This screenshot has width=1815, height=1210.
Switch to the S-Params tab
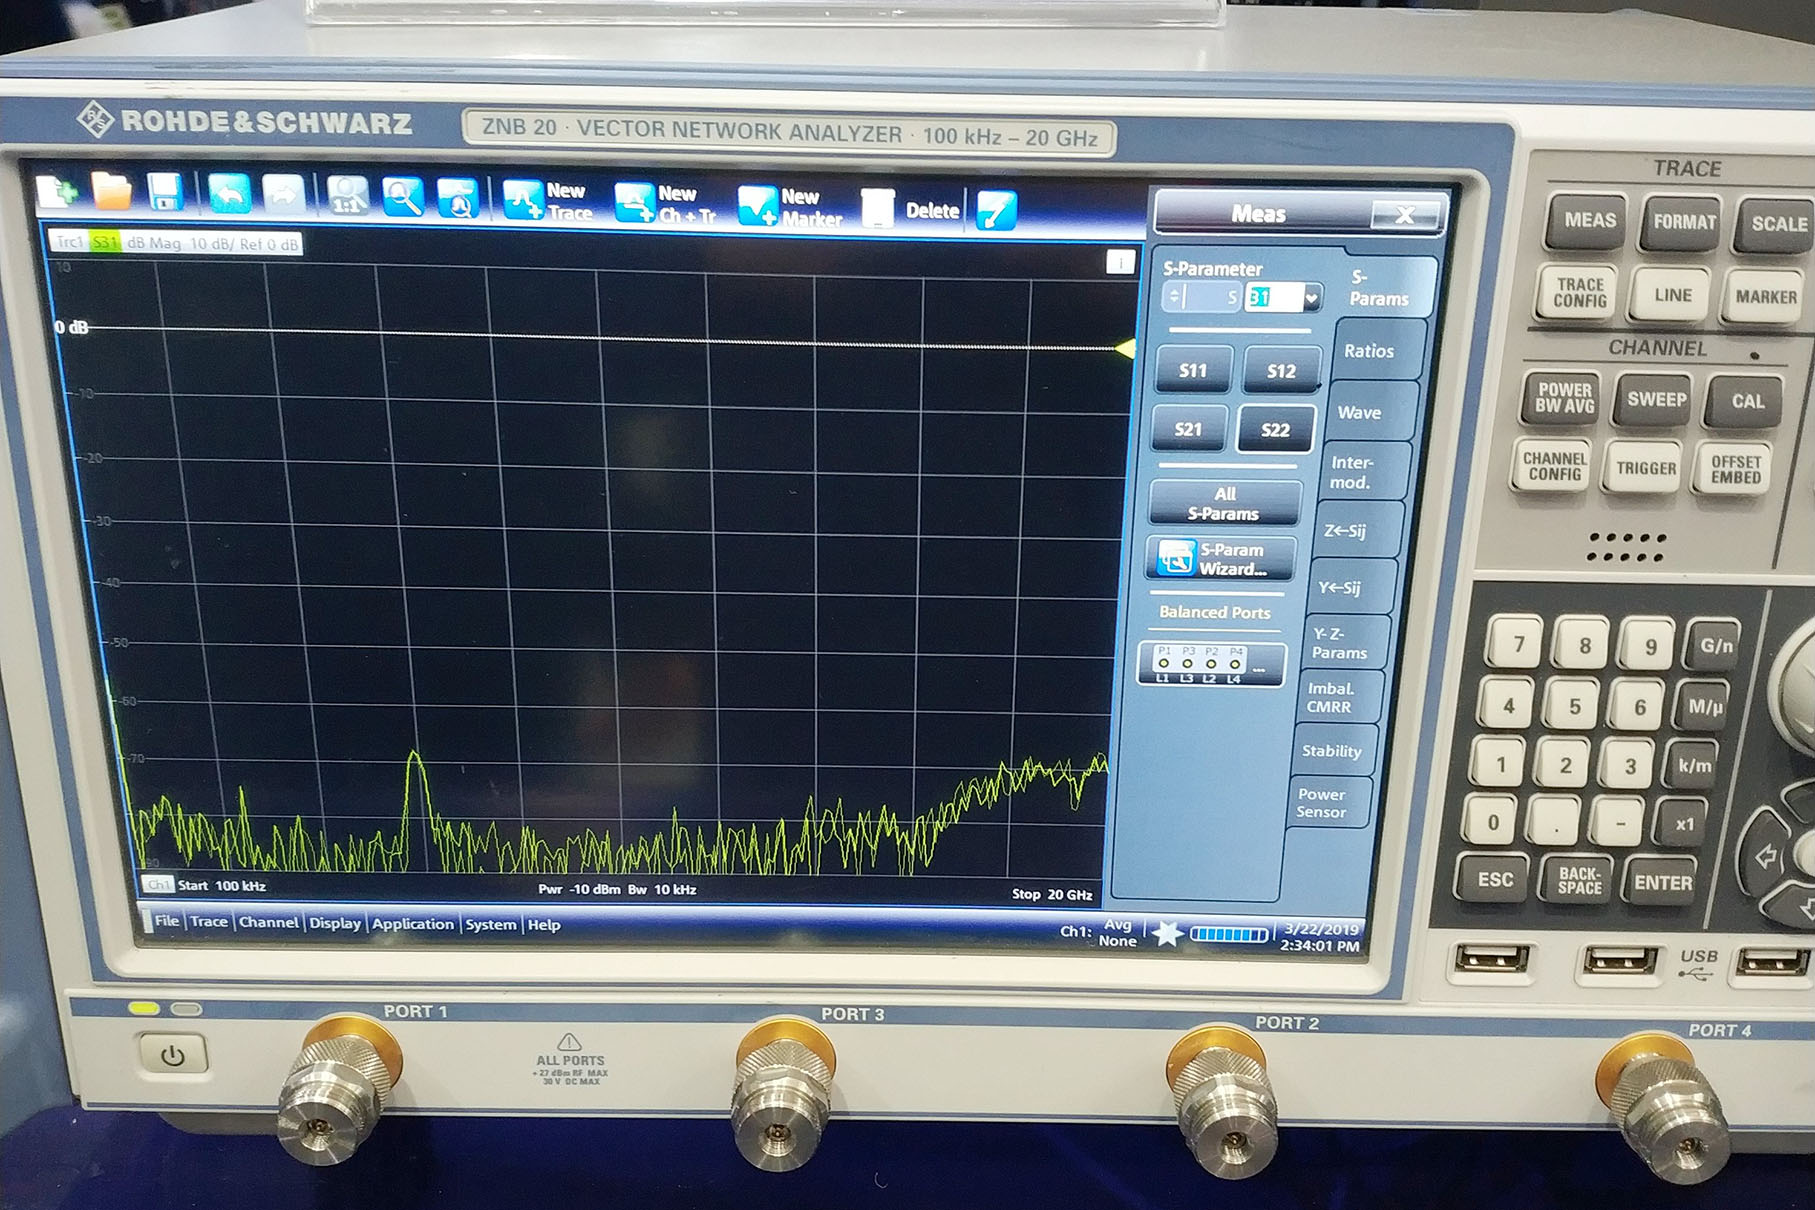(x=1378, y=288)
